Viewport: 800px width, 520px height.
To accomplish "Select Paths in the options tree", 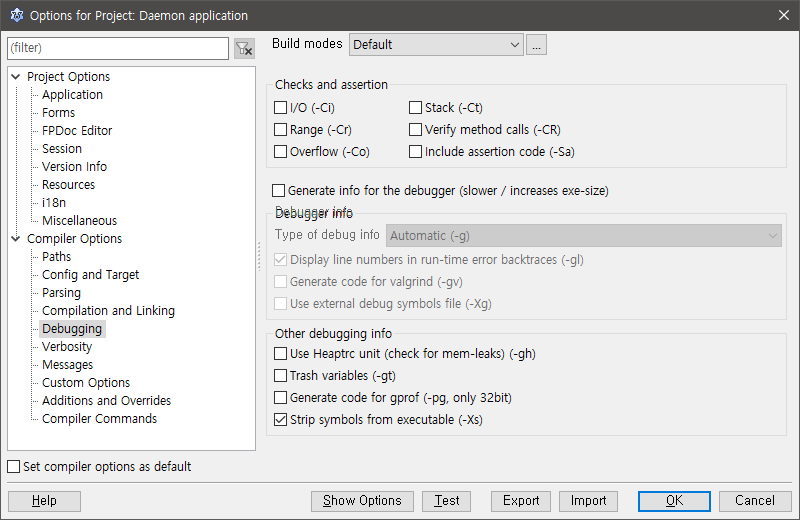I will click(56, 257).
